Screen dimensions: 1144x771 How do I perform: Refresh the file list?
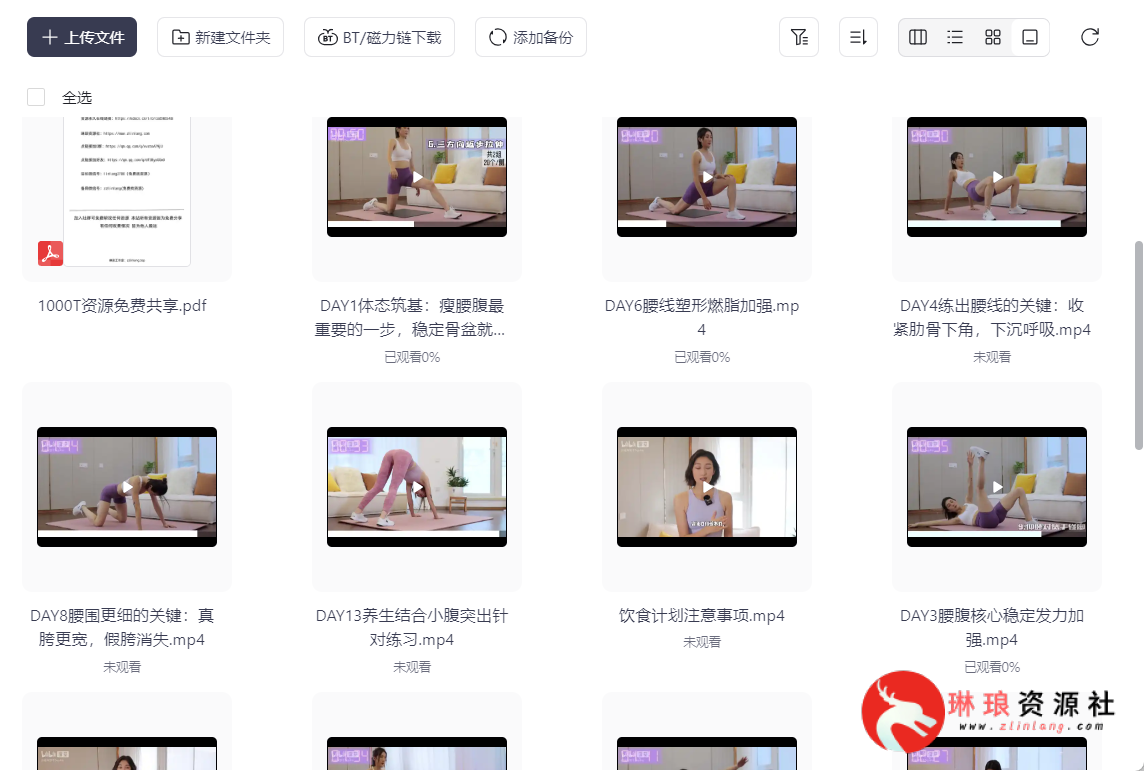[1090, 37]
